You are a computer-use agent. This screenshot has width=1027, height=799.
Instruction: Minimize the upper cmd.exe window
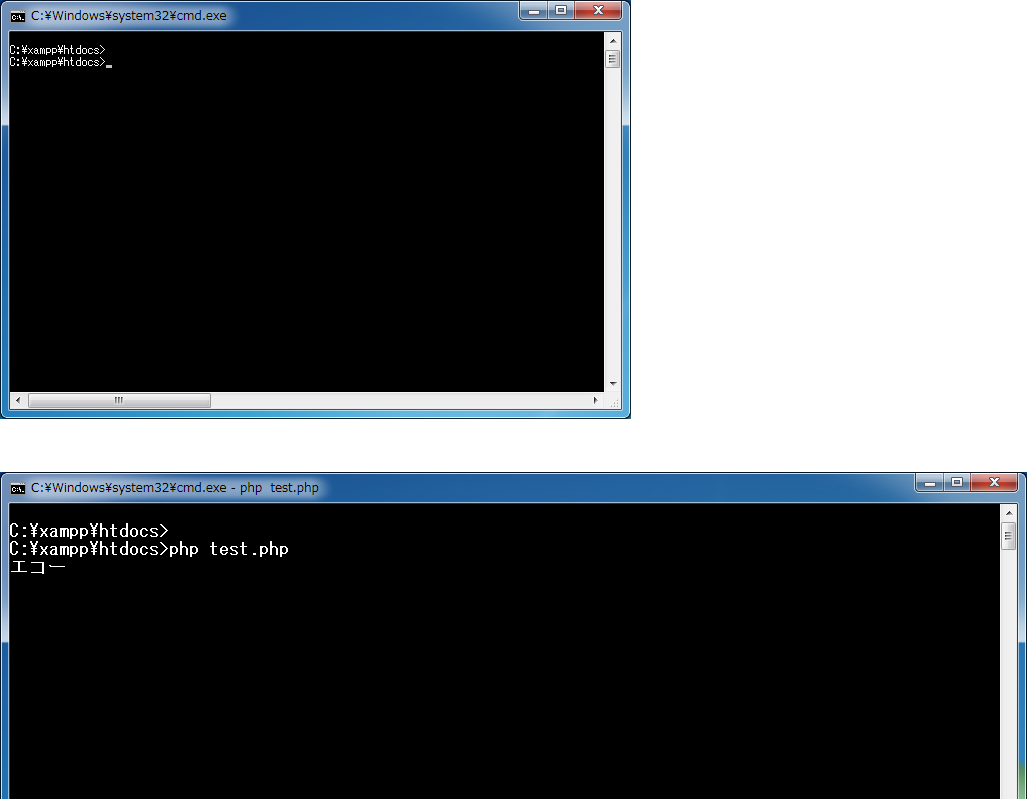point(534,10)
